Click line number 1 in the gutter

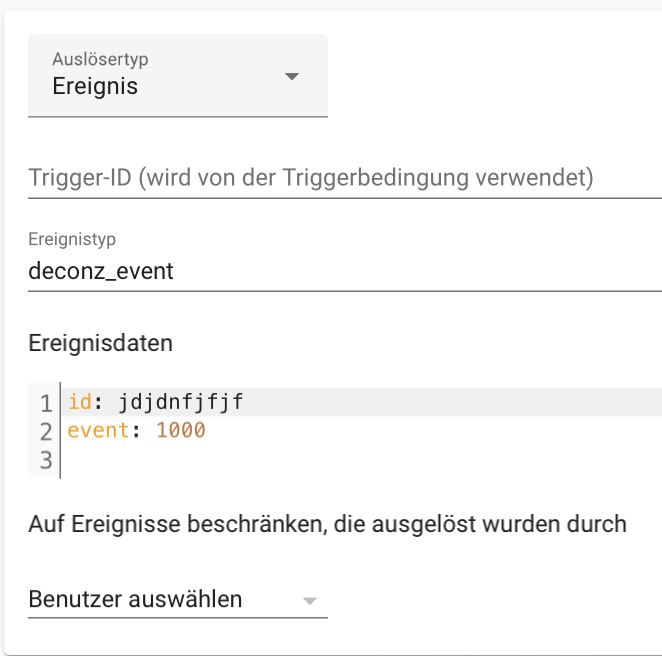(45, 404)
